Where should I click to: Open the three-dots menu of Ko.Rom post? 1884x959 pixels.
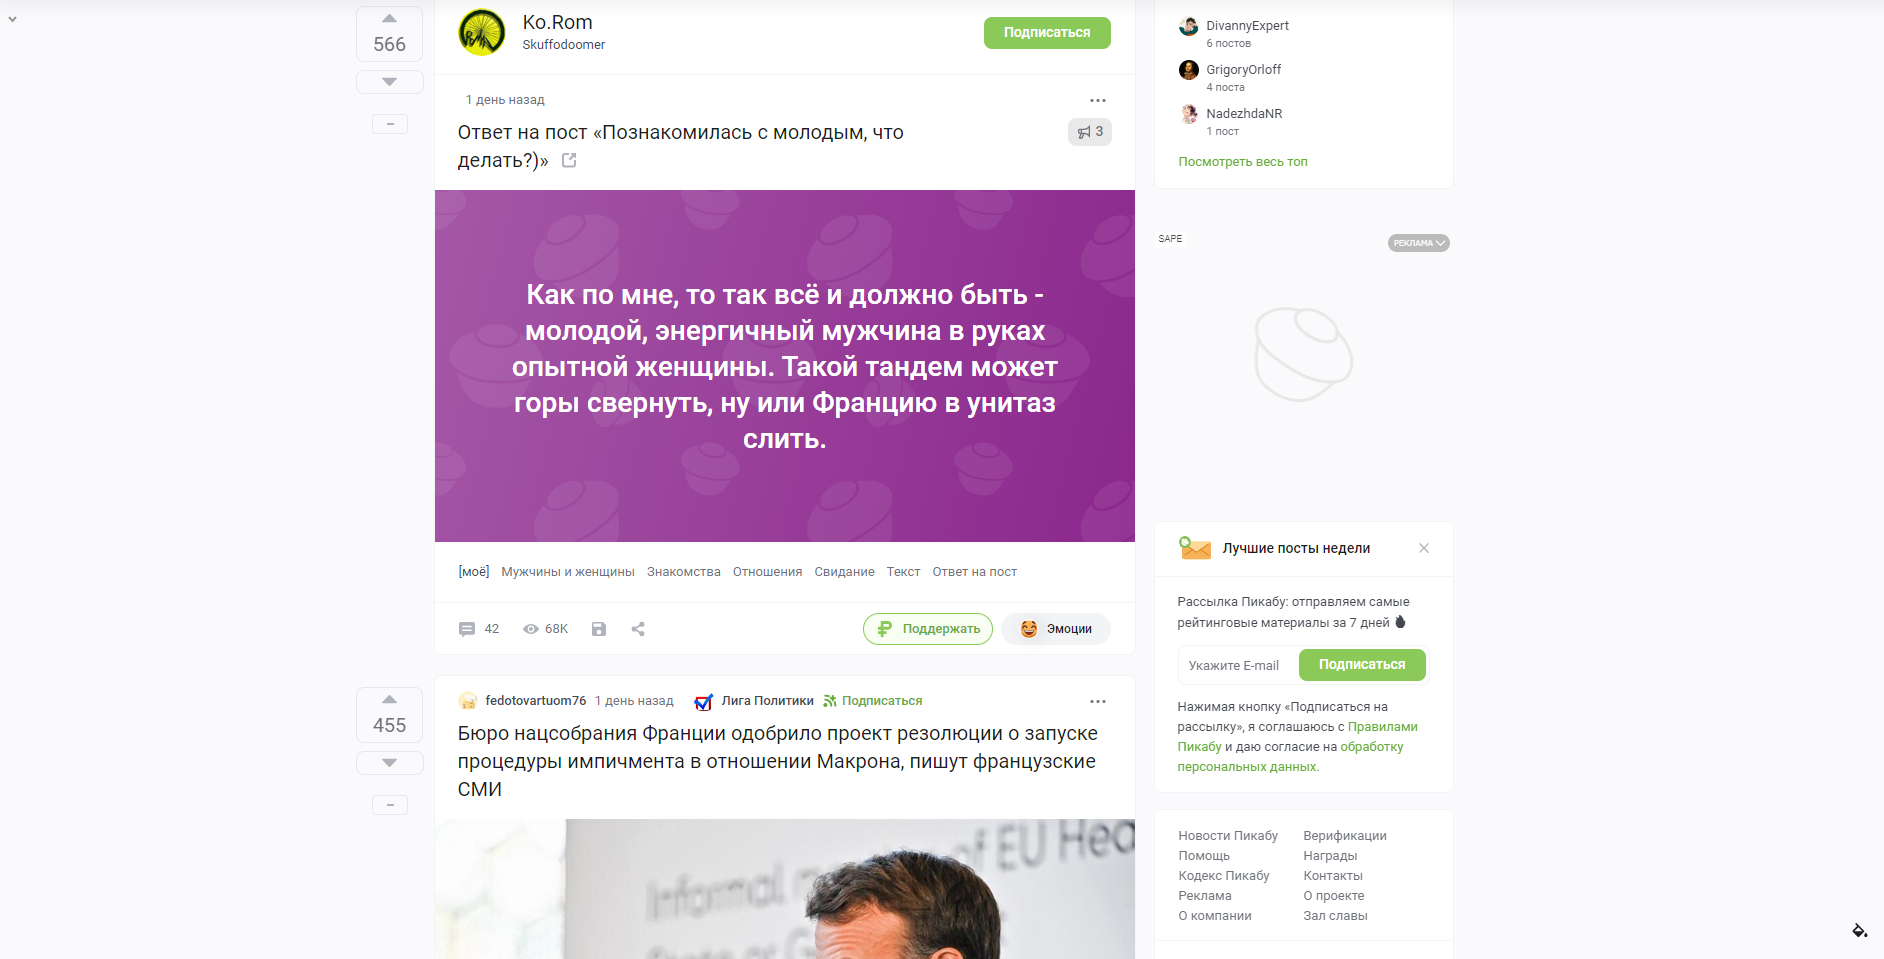pyautogui.click(x=1098, y=100)
